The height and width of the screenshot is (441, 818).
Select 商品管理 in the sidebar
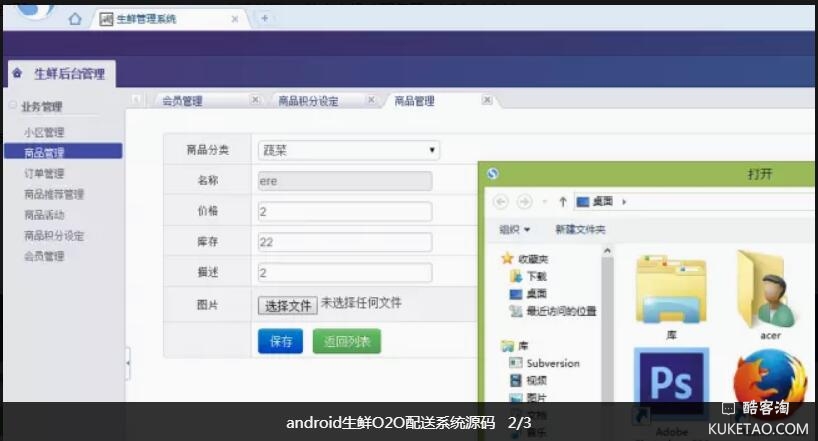[63, 151]
